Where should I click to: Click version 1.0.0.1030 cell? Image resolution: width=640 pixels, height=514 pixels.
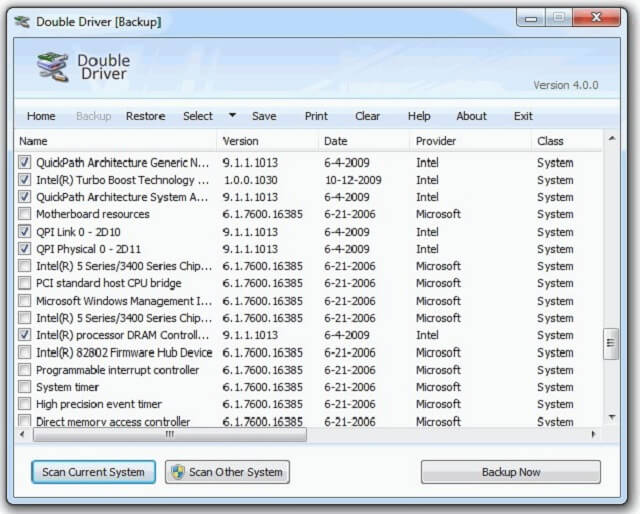click(251, 180)
